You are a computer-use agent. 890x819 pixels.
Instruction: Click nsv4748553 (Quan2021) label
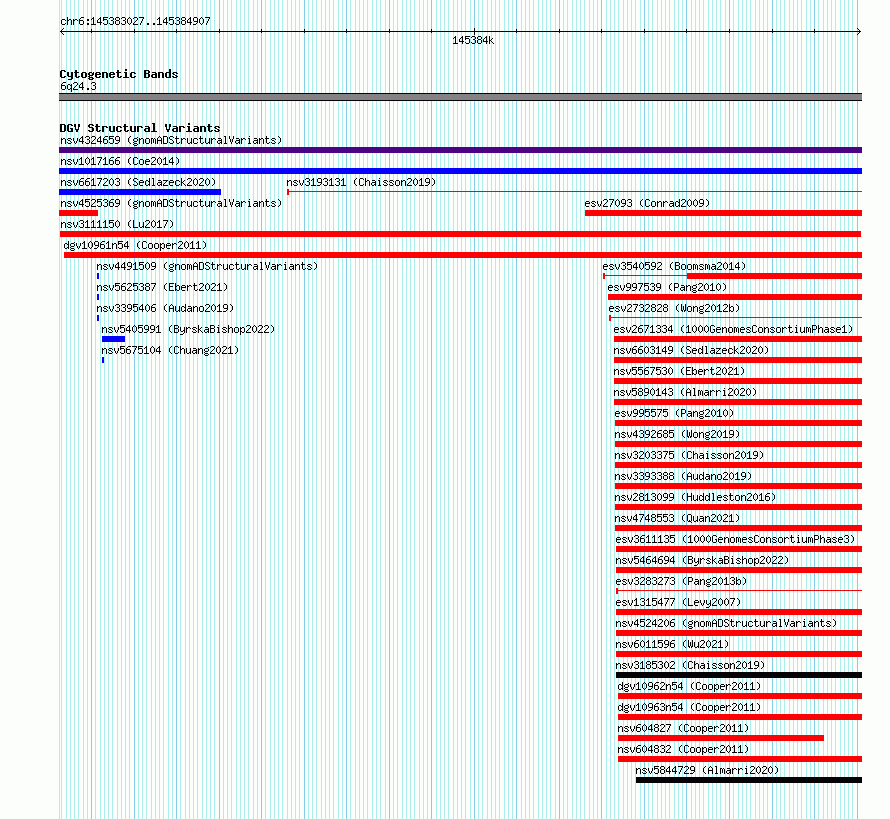pos(677,518)
